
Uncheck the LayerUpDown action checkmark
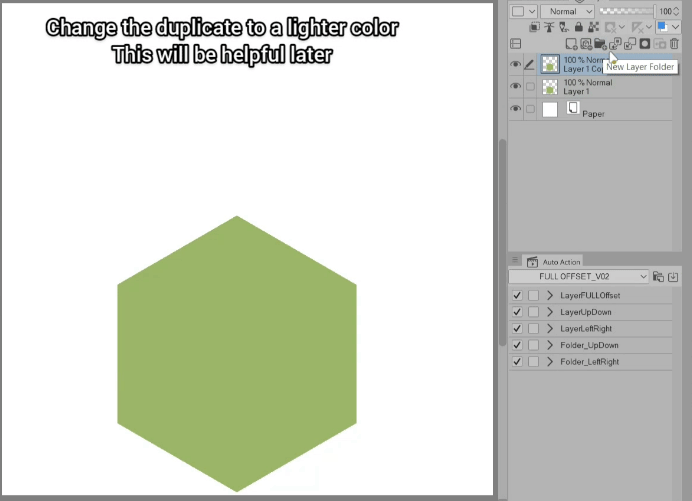click(x=517, y=312)
